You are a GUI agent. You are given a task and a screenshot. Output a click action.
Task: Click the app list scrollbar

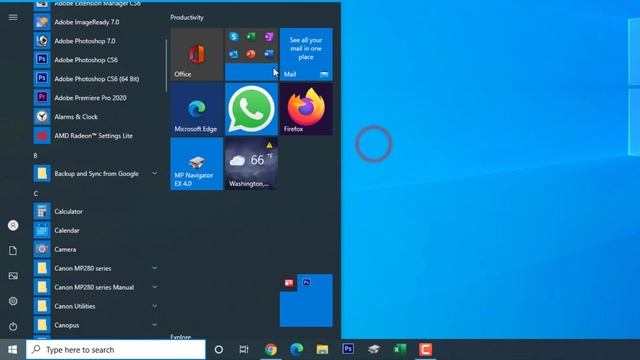coord(166,66)
